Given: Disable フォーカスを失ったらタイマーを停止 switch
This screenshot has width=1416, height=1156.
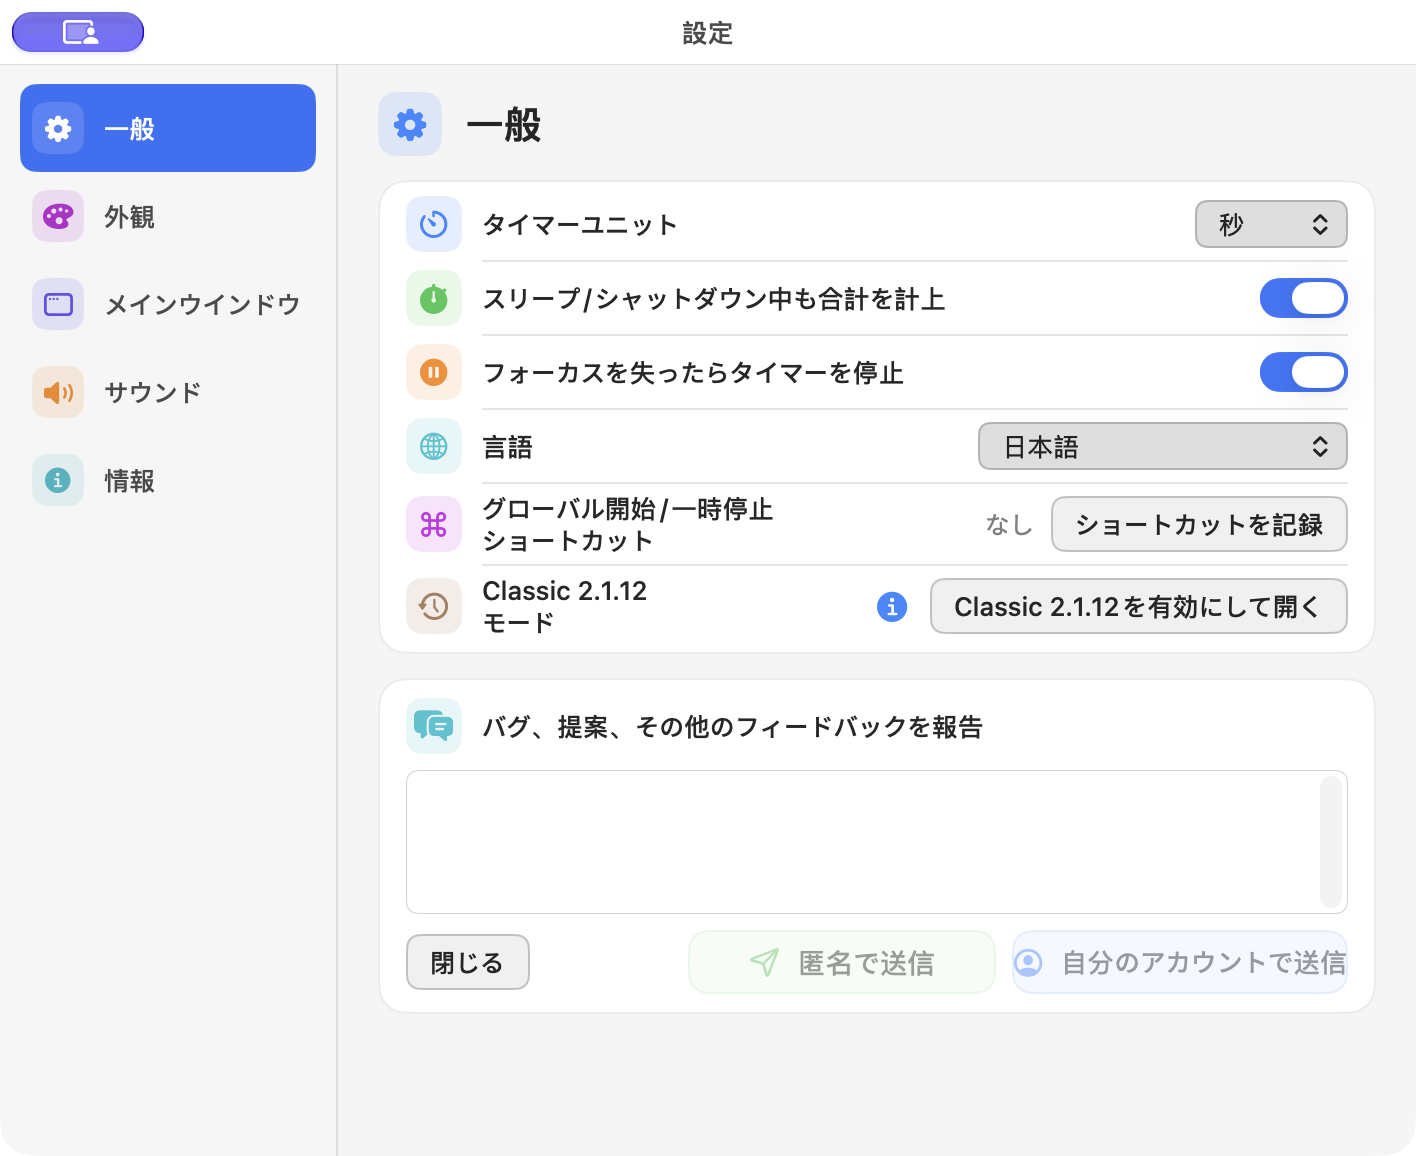Looking at the screenshot, I should pyautogui.click(x=1303, y=372).
